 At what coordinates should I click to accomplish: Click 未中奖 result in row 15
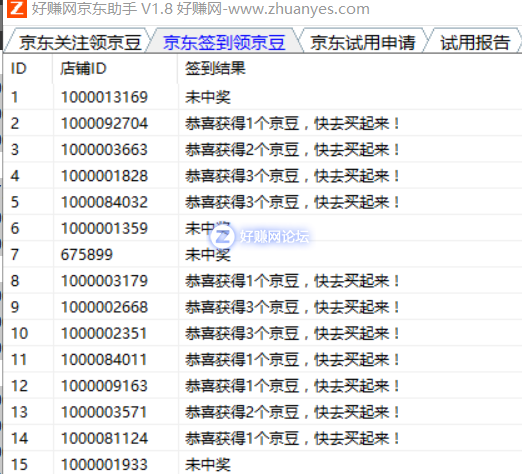click(x=208, y=465)
